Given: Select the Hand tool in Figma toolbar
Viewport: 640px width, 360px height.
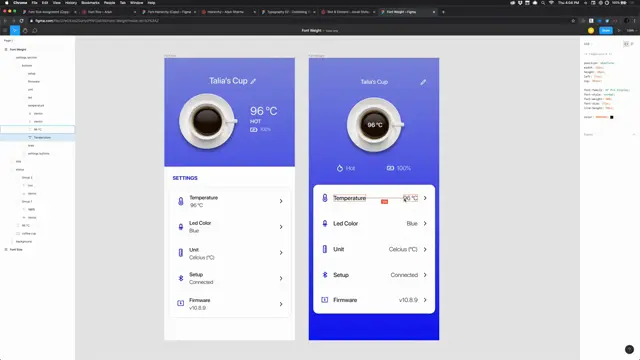Looking at the screenshot, I should pos(25,31).
